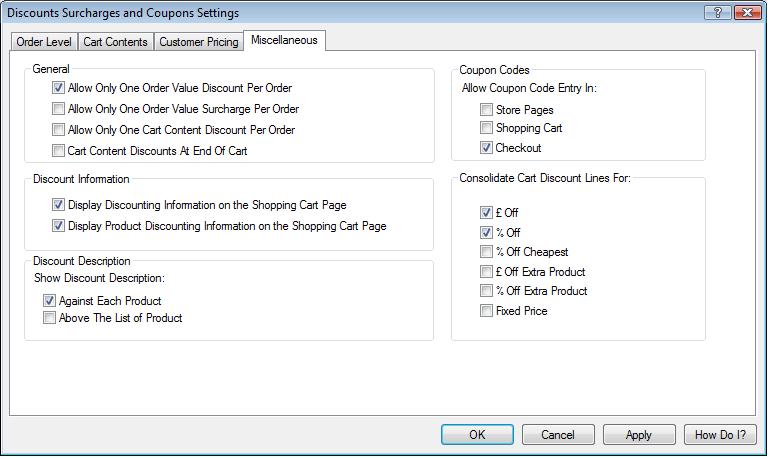Enable coupon code entry in Shopping Cart
This screenshot has width=770, height=459.
(487, 128)
